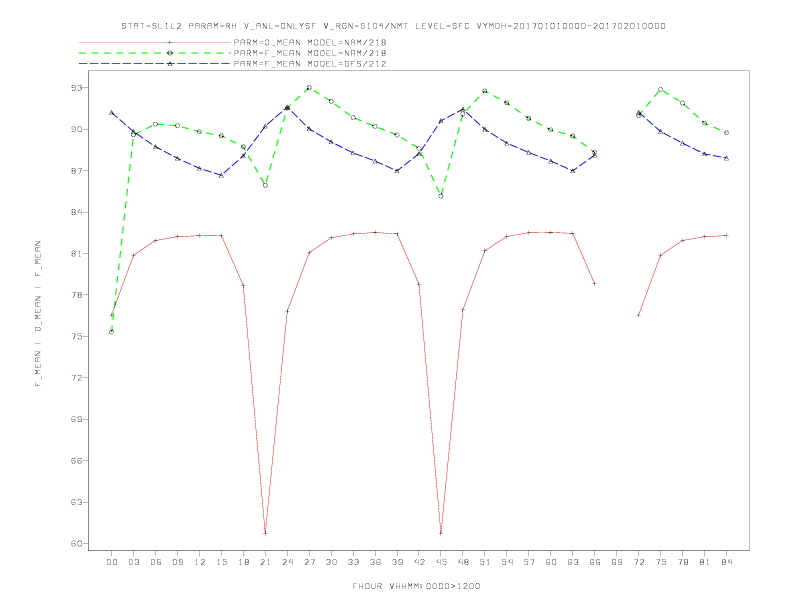
Task: Click the chart title starting STAT=SL1L2 PARAM=RH
Action: (393, 26)
